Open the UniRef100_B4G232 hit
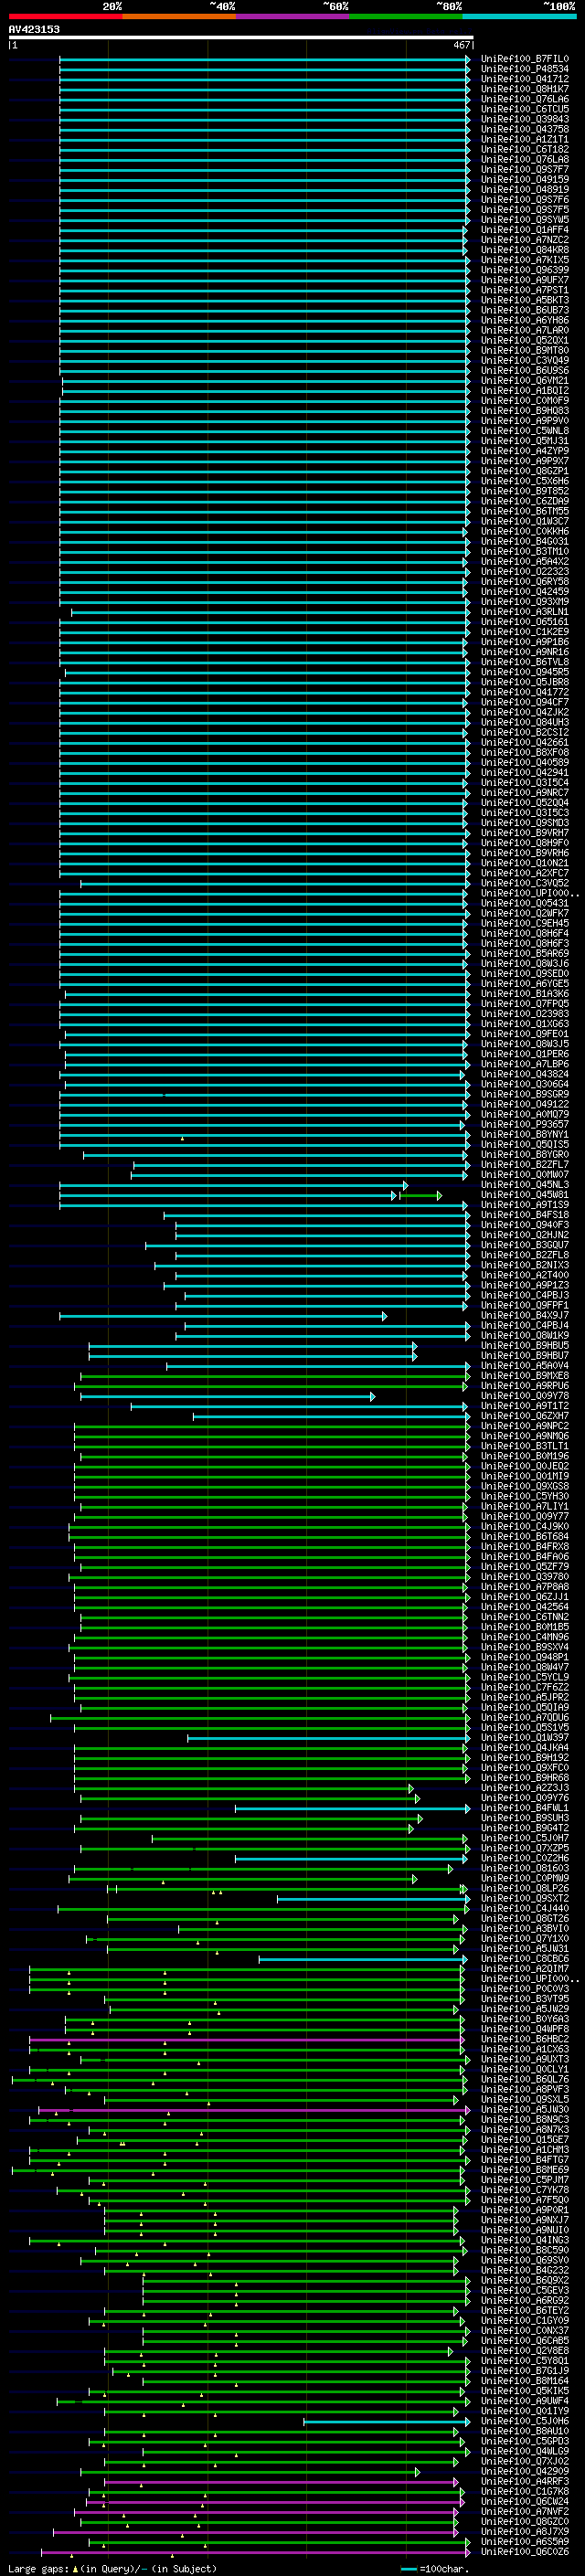The image size is (585, 2576). pos(524,2270)
